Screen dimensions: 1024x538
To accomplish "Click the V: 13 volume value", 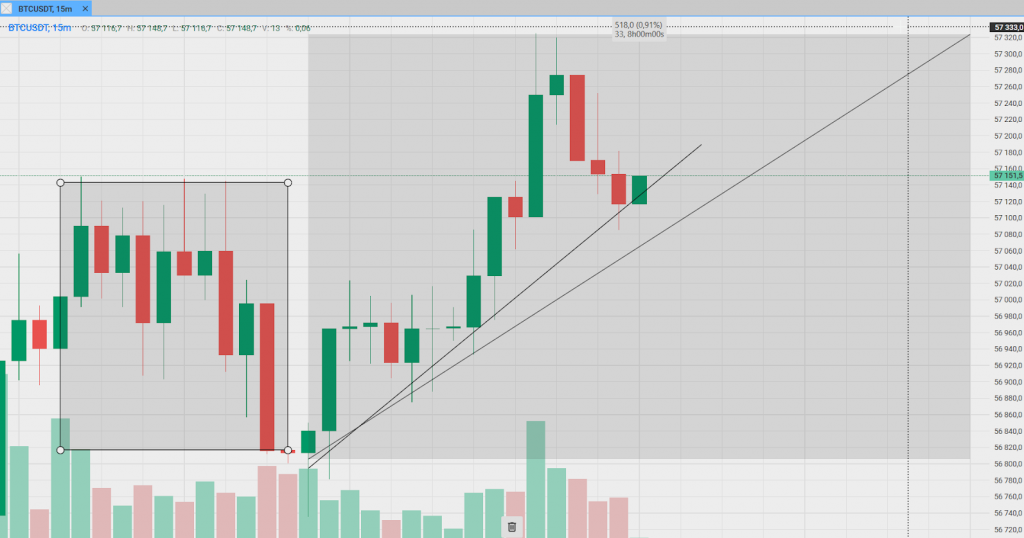I will pos(271,28).
